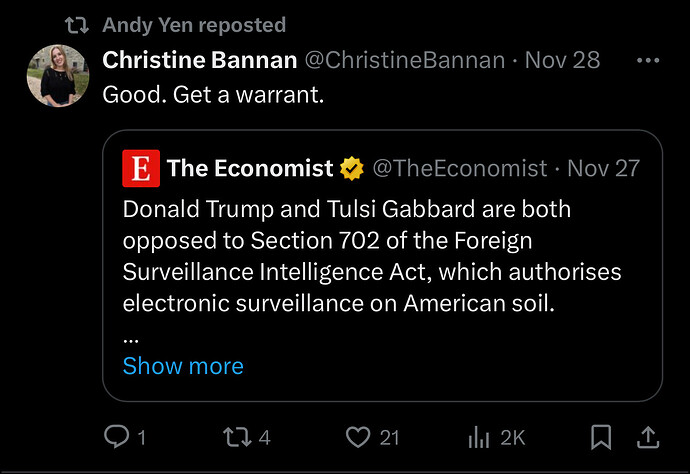
Task: Open the three-dot more options menu
Action: (x=648, y=60)
